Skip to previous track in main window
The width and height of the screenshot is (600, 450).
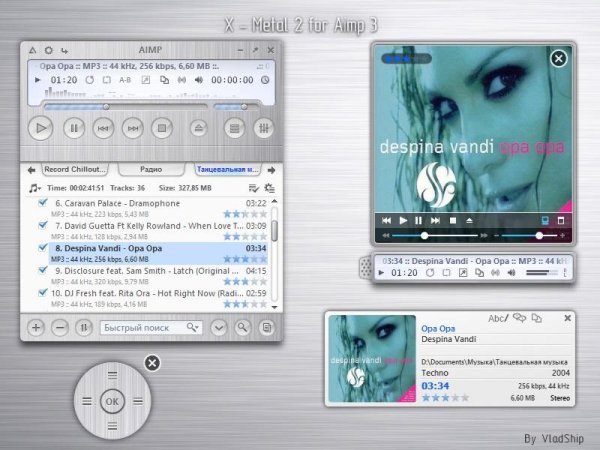[x=103, y=128]
